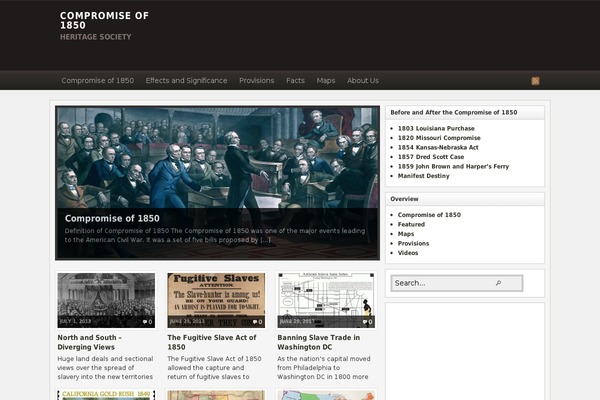600x400 pixels.
Task: Open the 1803 Louisiana Purchase link
Action: 438,128
